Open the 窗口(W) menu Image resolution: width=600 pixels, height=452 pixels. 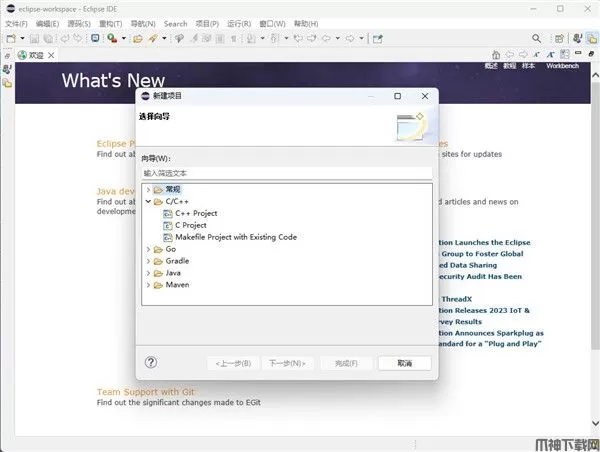click(x=272, y=24)
